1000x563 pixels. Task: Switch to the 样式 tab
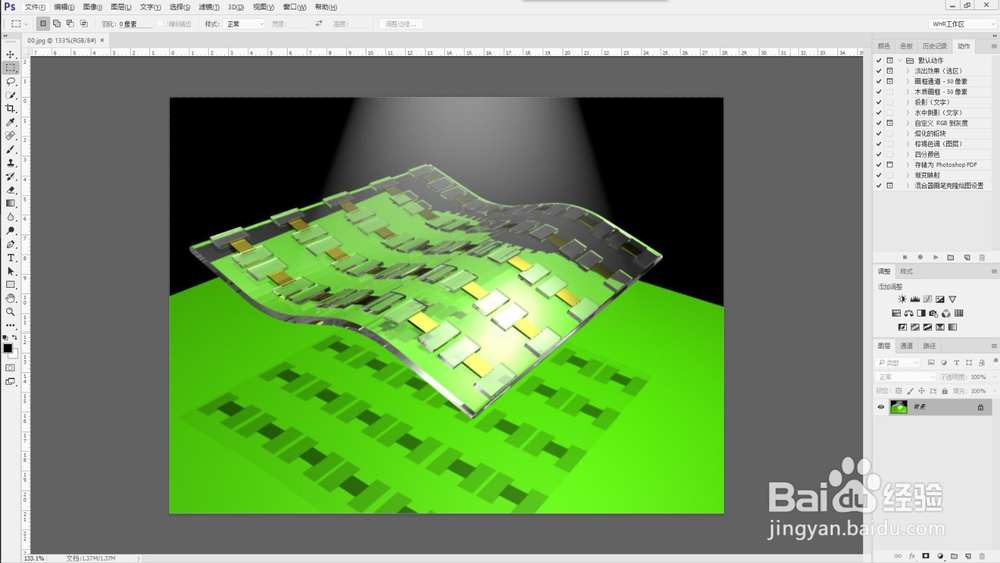click(x=906, y=271)
